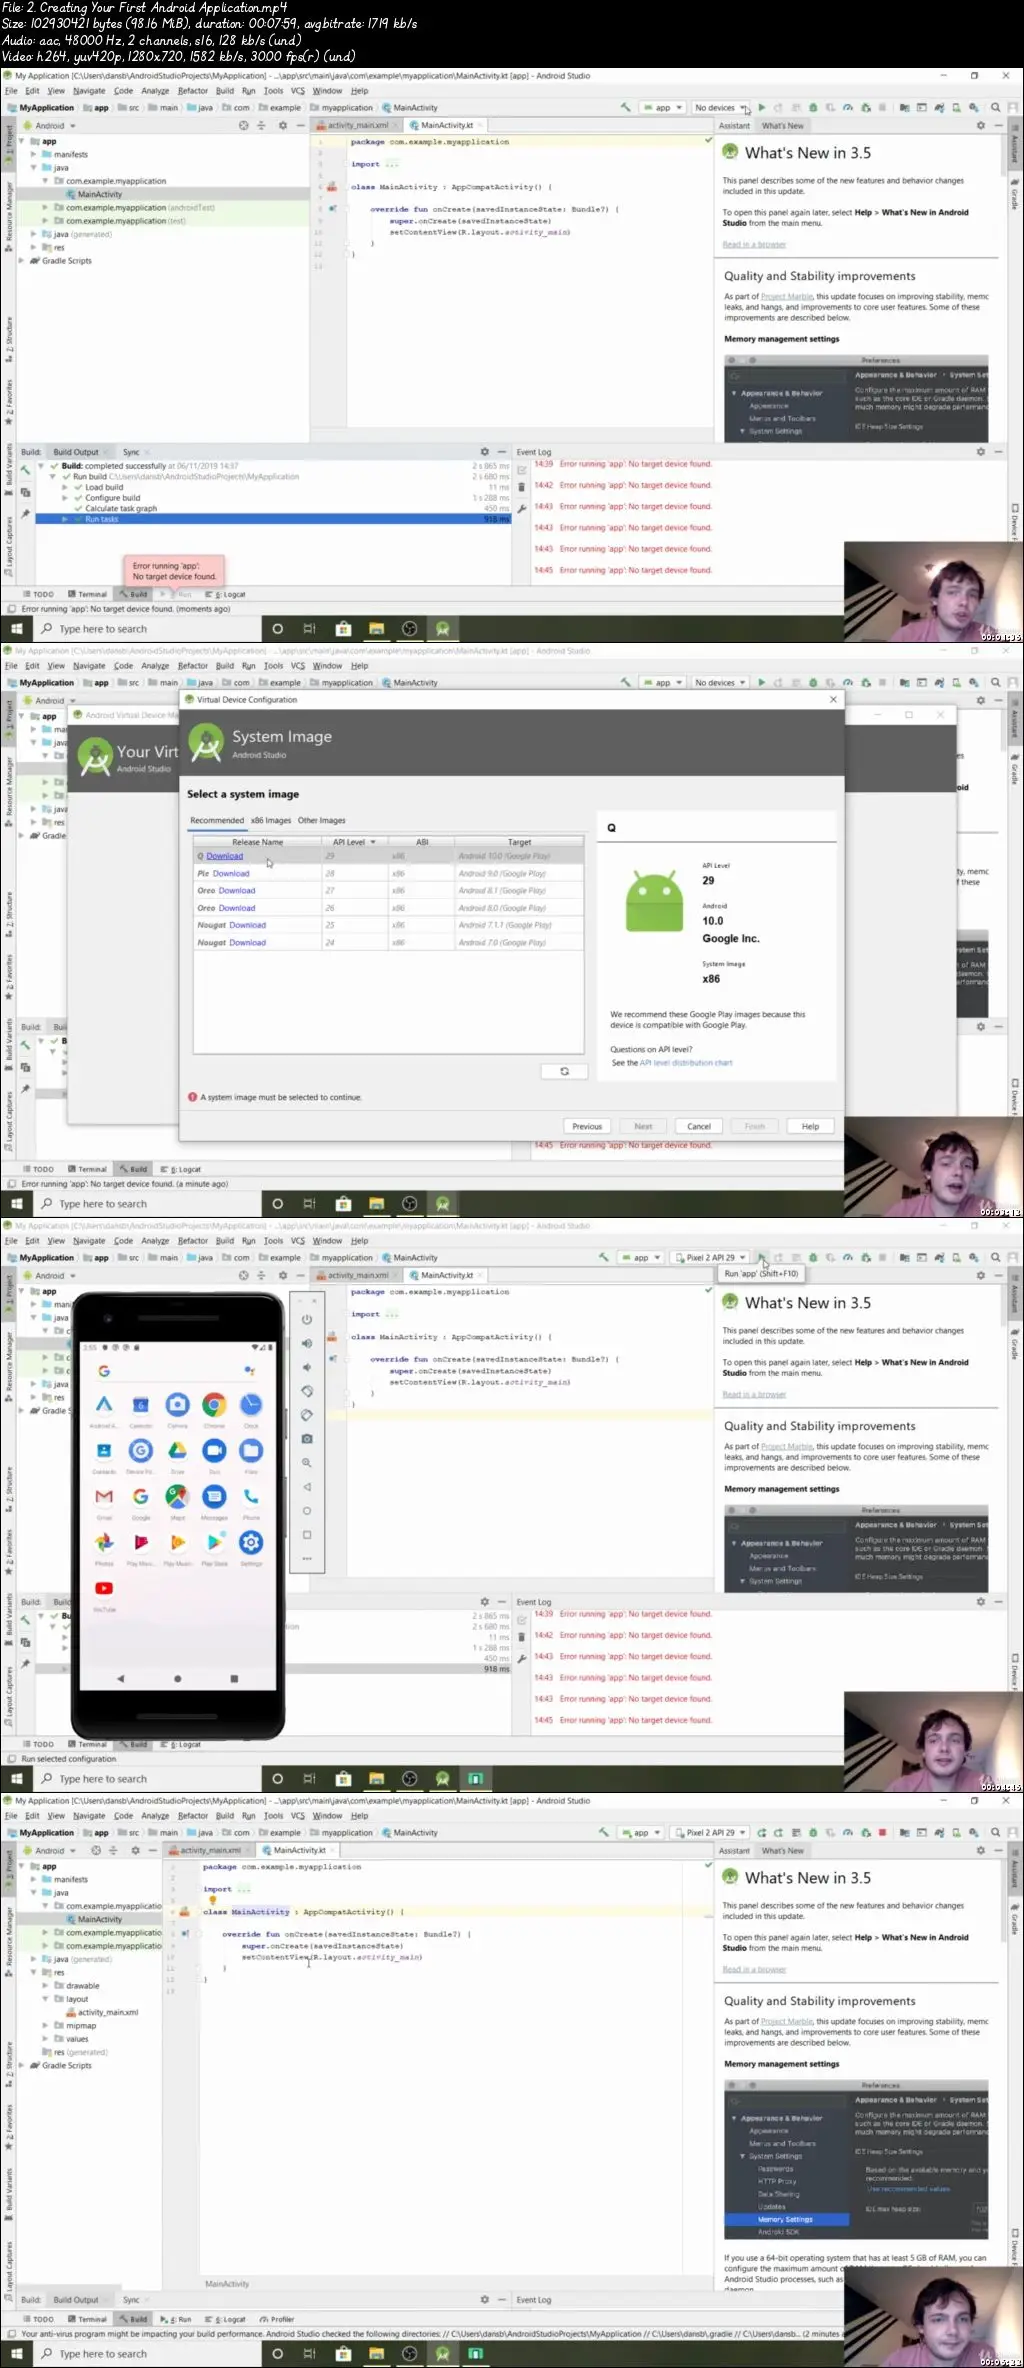Tap back arrow in phone navigation bar
The image size is (1024, 2368).
tap(121, 1679)
